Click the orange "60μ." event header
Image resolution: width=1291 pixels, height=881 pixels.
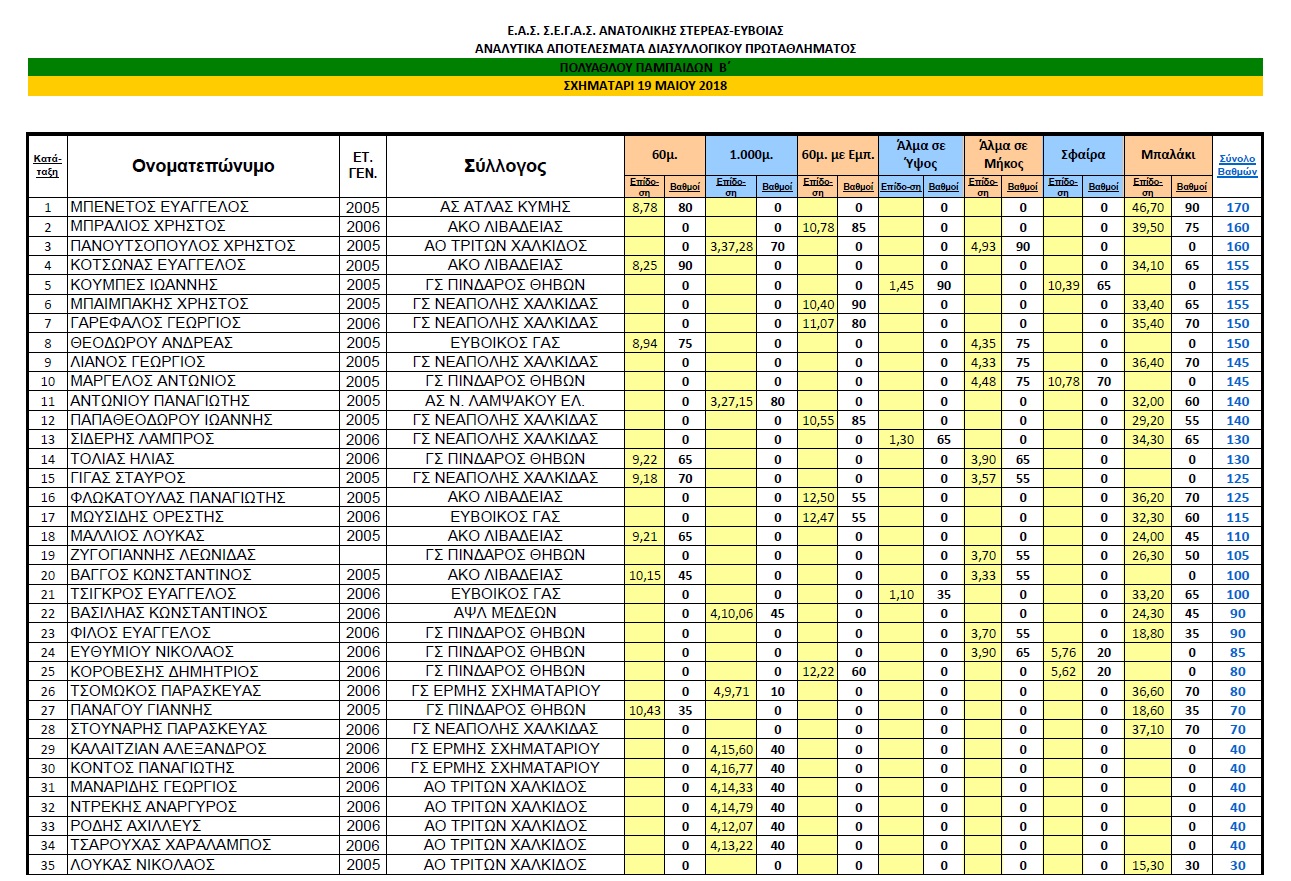tap(665, 155)
